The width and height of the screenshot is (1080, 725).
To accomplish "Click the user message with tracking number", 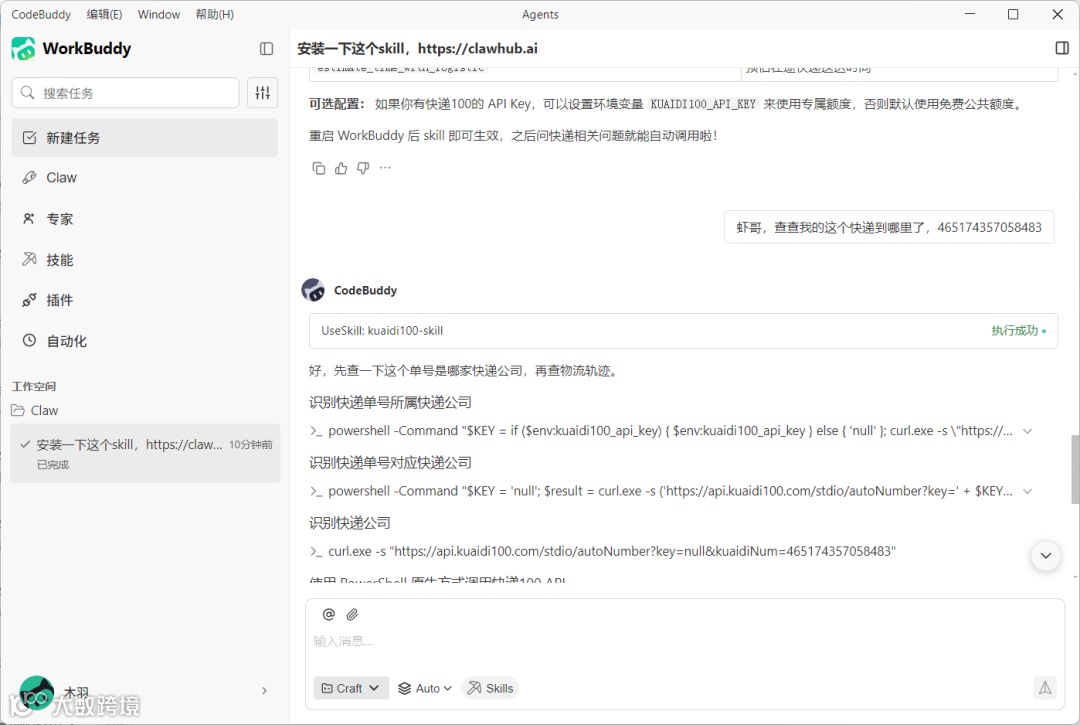I will coord(889,227).
